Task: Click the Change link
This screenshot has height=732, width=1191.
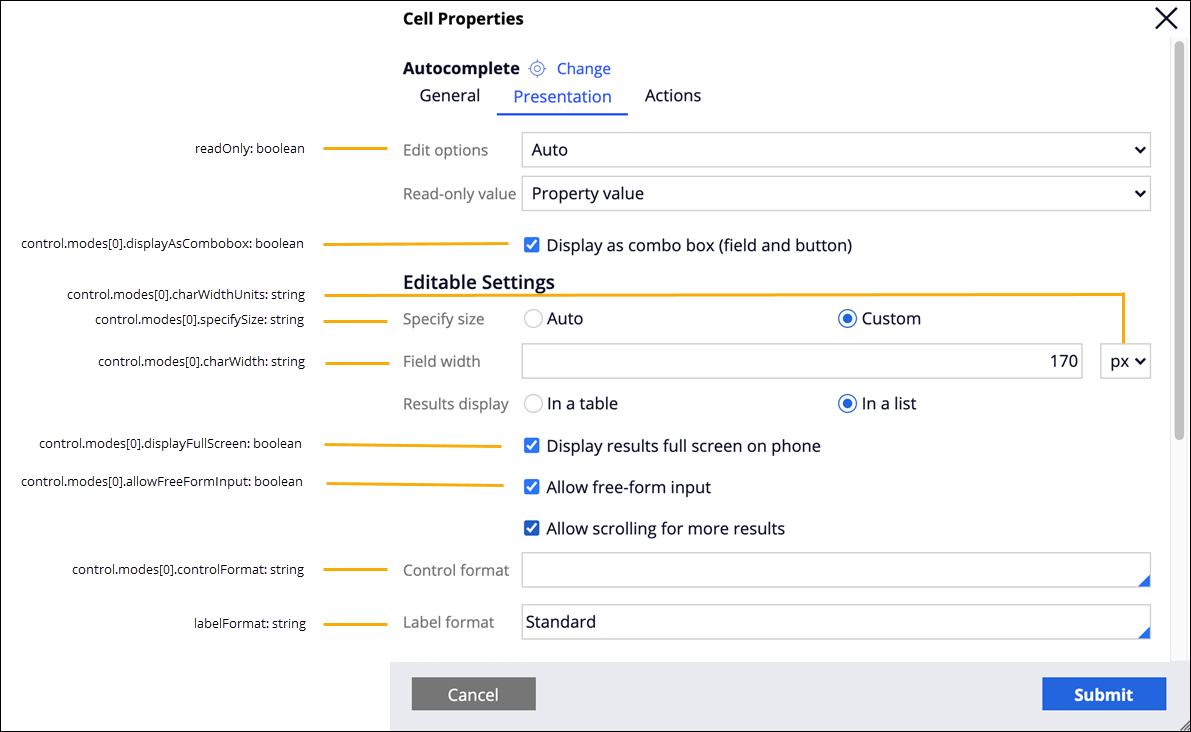Action: (x=584, y=69)
